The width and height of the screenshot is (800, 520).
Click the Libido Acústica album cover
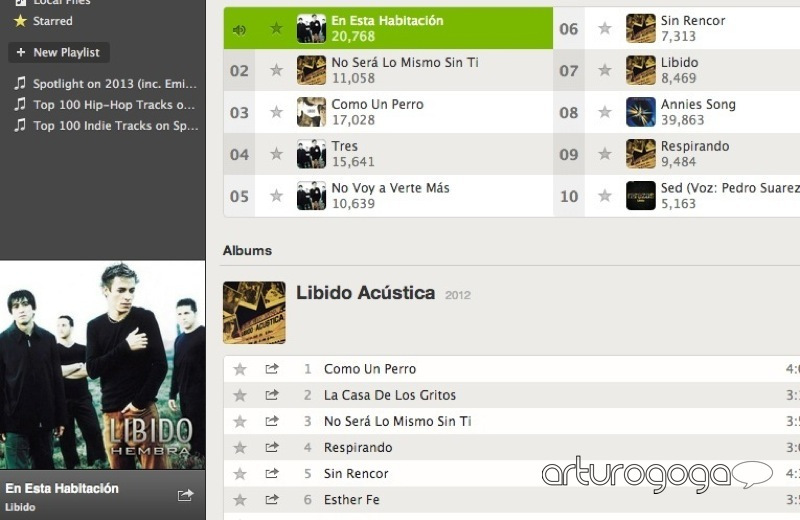pyautogui.click(x=254, y=312)
